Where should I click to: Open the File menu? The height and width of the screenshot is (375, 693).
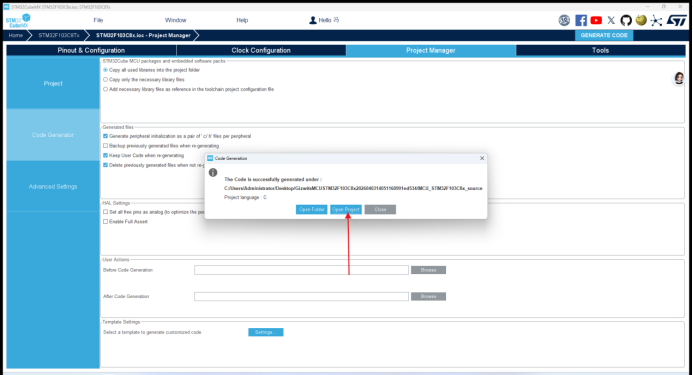click(x=98, y=20)
